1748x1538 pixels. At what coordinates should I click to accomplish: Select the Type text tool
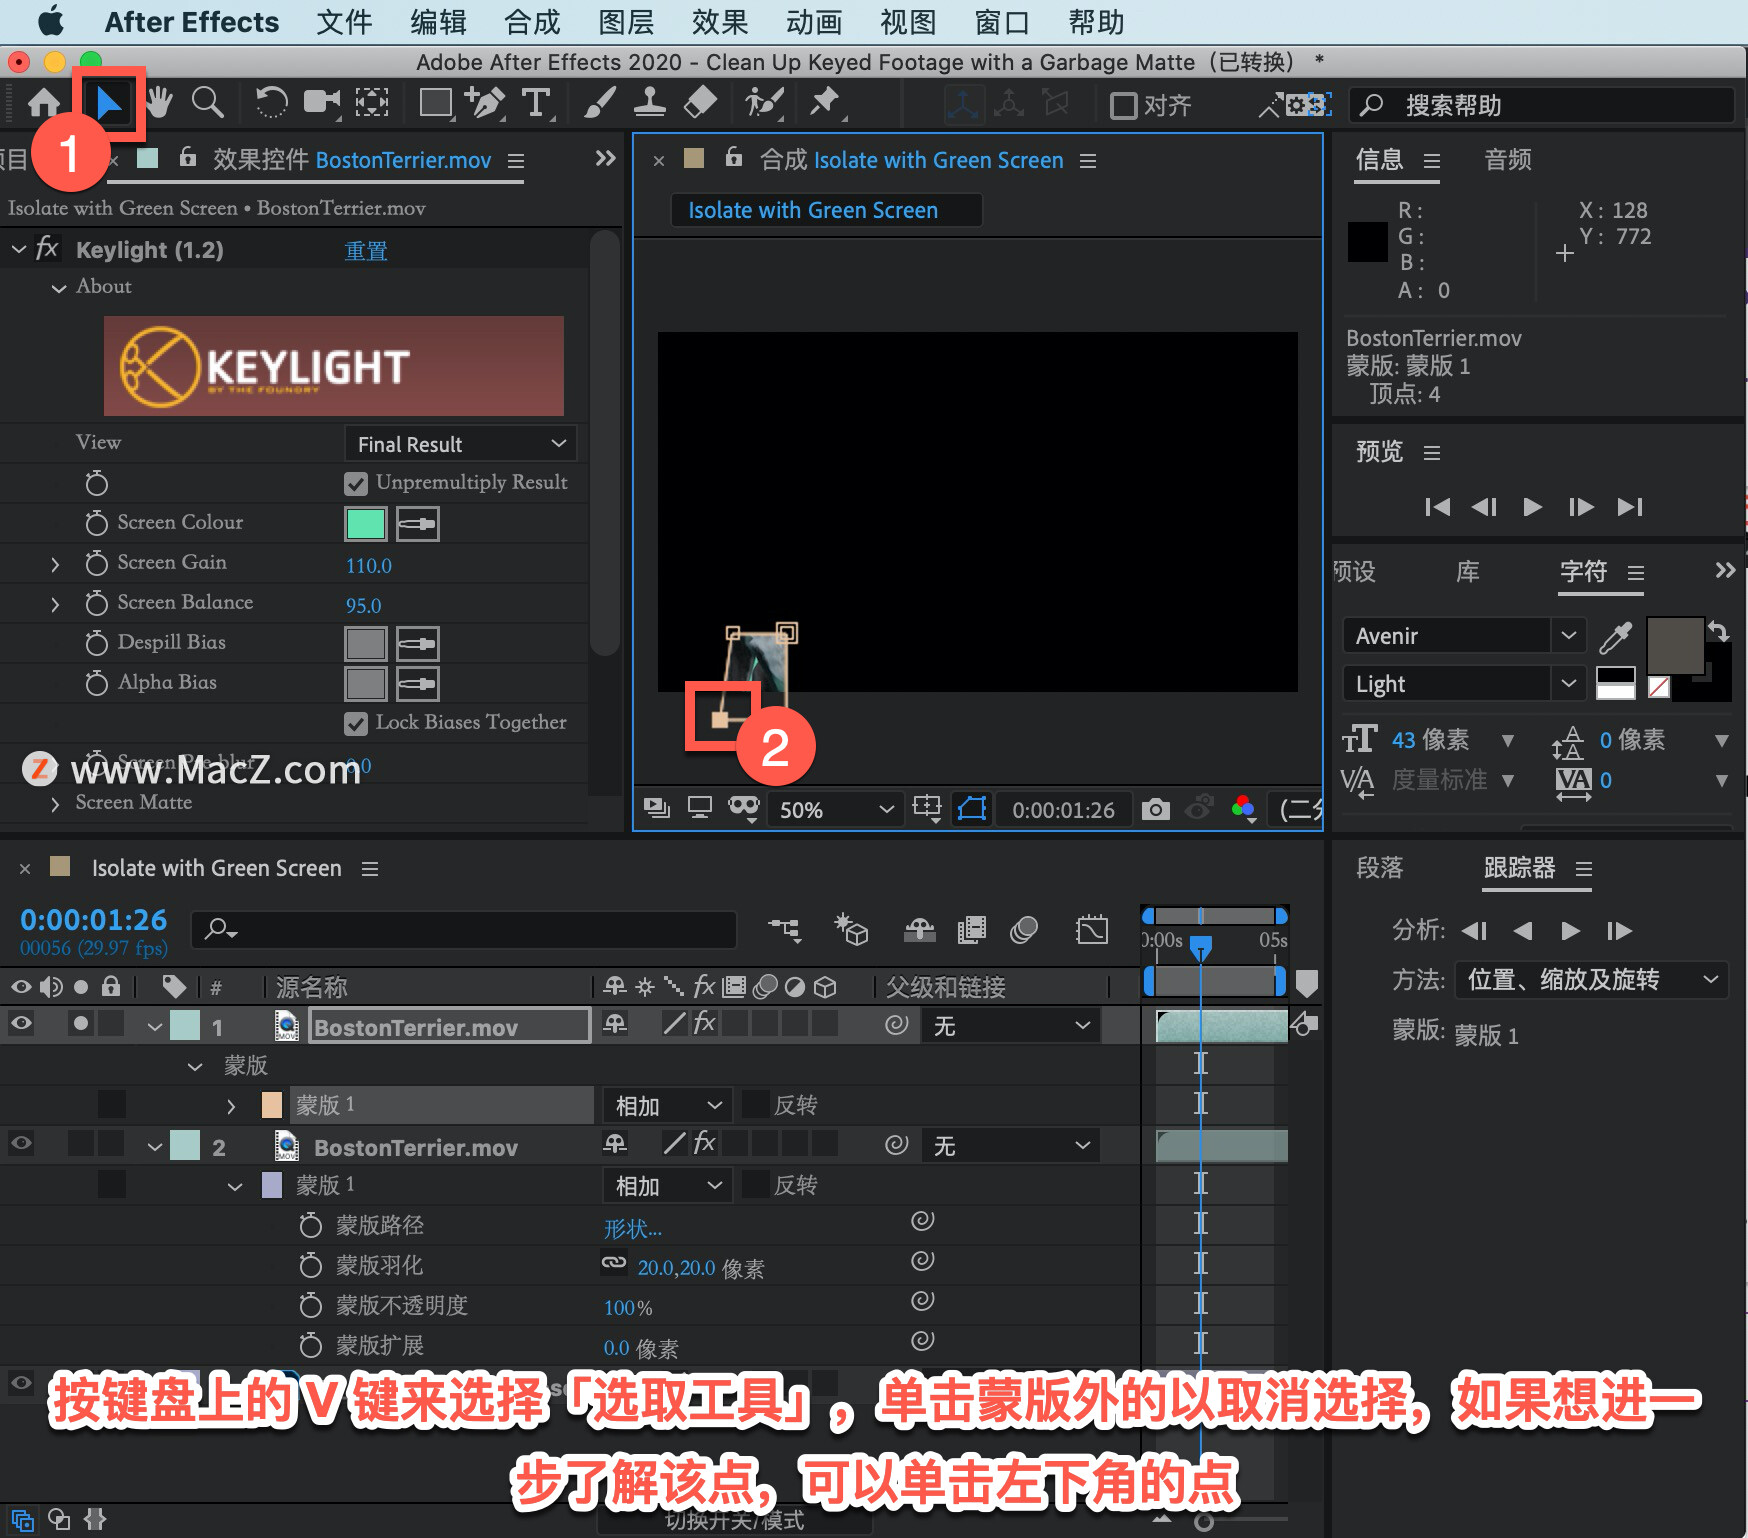(x=537, y=103)
